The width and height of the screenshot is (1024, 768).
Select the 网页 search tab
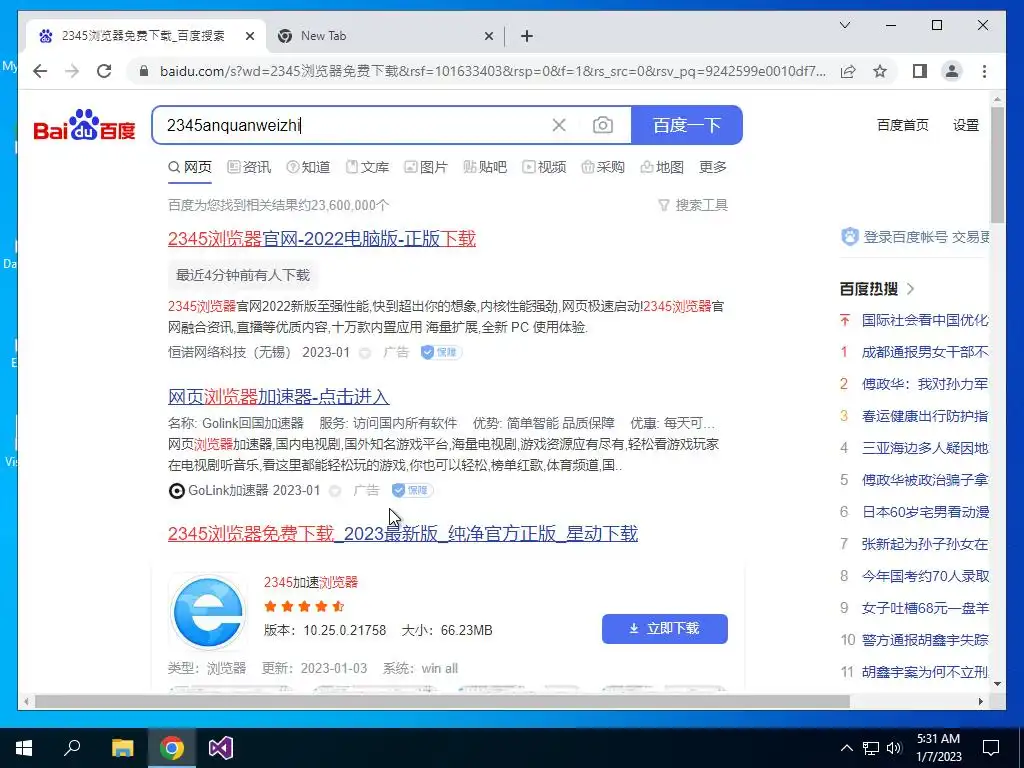tap(190, 167)
